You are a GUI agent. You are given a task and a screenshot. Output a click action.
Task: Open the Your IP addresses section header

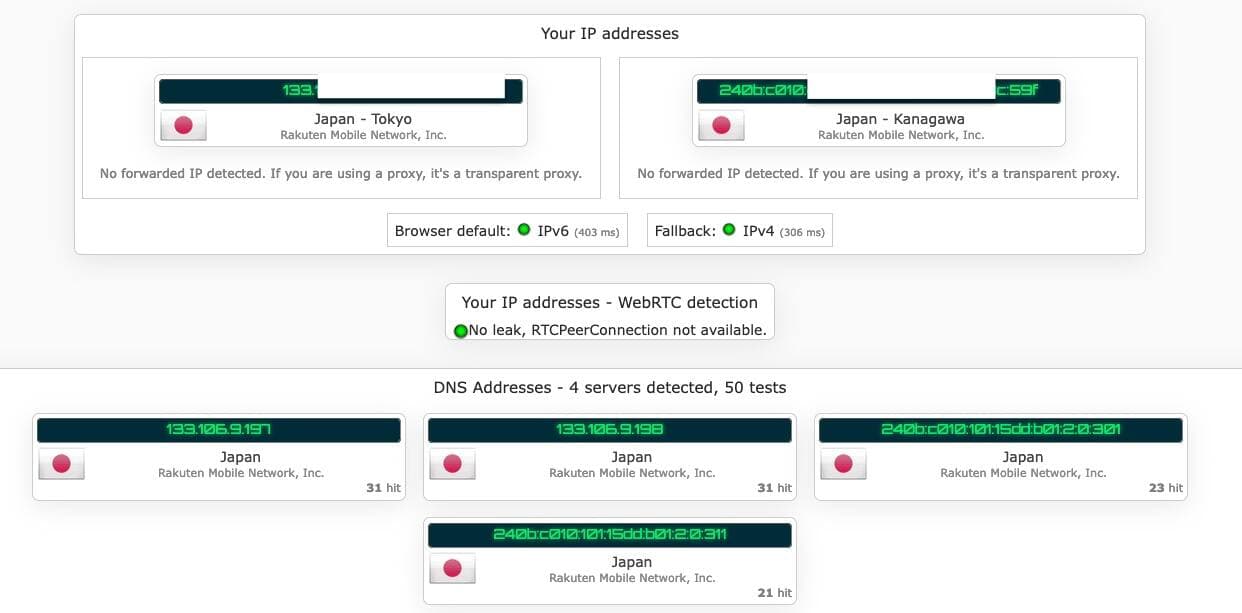[x=610, y=33]
